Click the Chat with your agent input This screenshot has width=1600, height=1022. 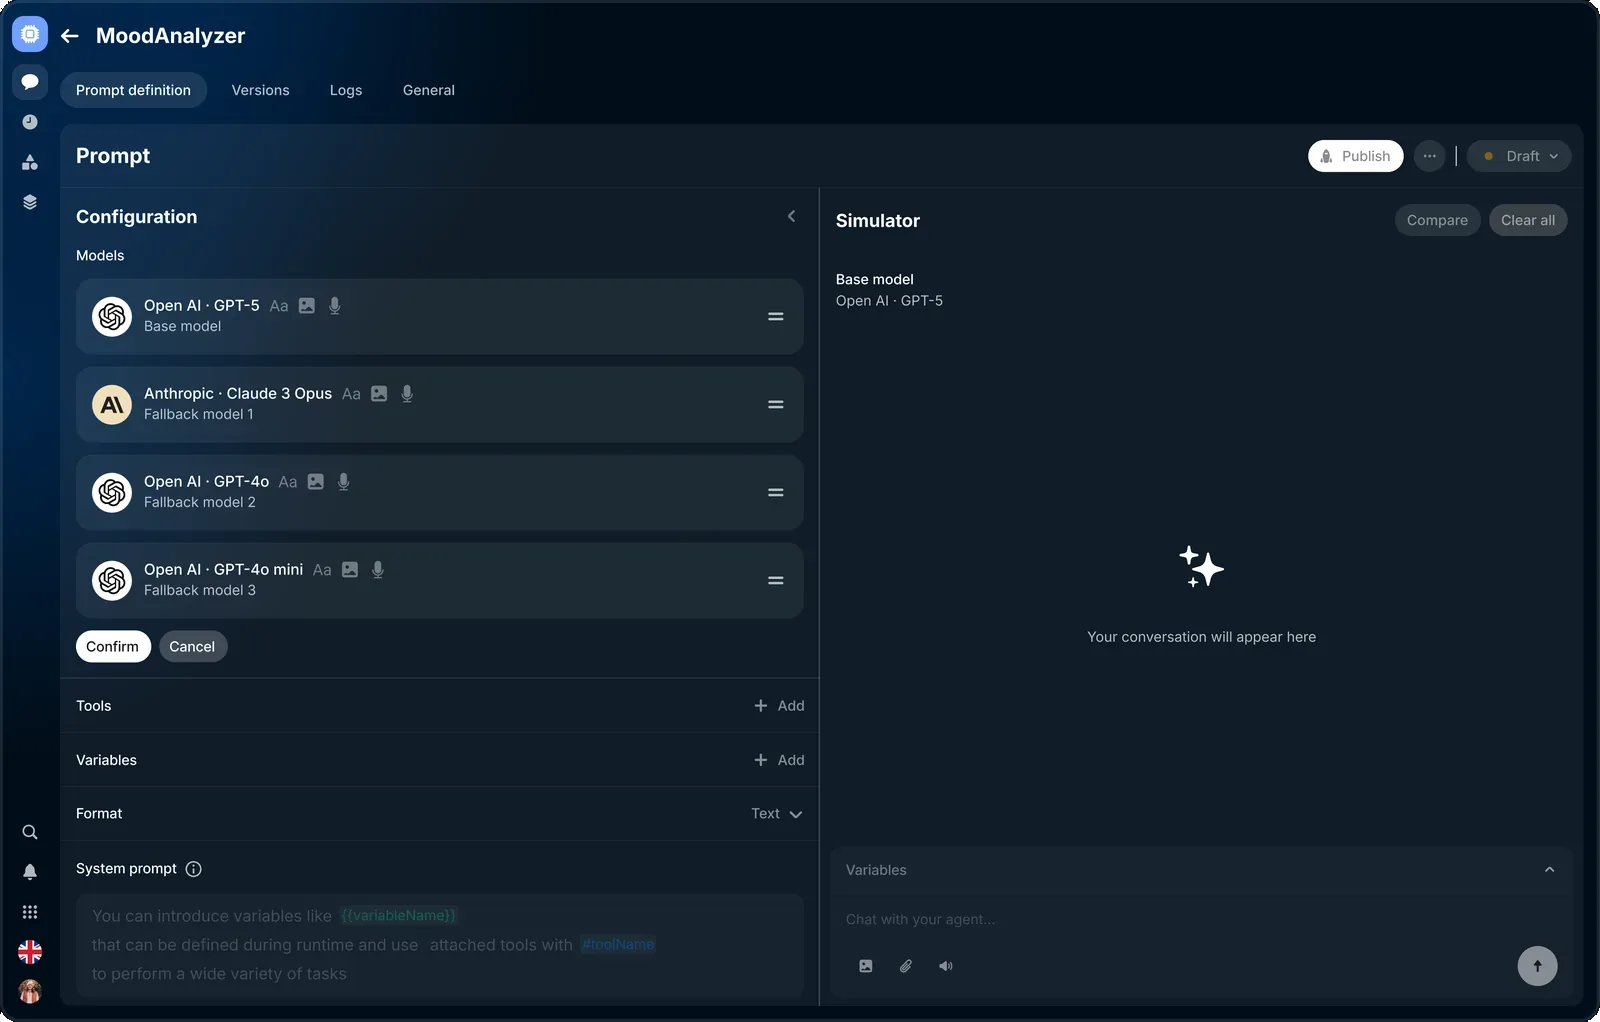tap(1201, 920)
